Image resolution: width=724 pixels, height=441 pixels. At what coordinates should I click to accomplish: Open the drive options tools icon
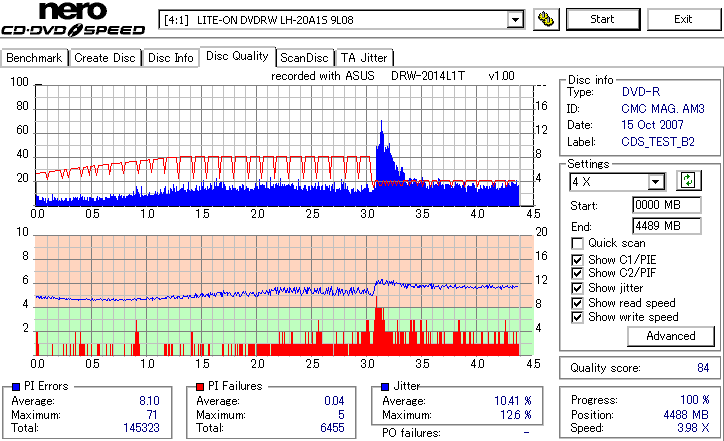pyautogui.click(x=546, y=19)
